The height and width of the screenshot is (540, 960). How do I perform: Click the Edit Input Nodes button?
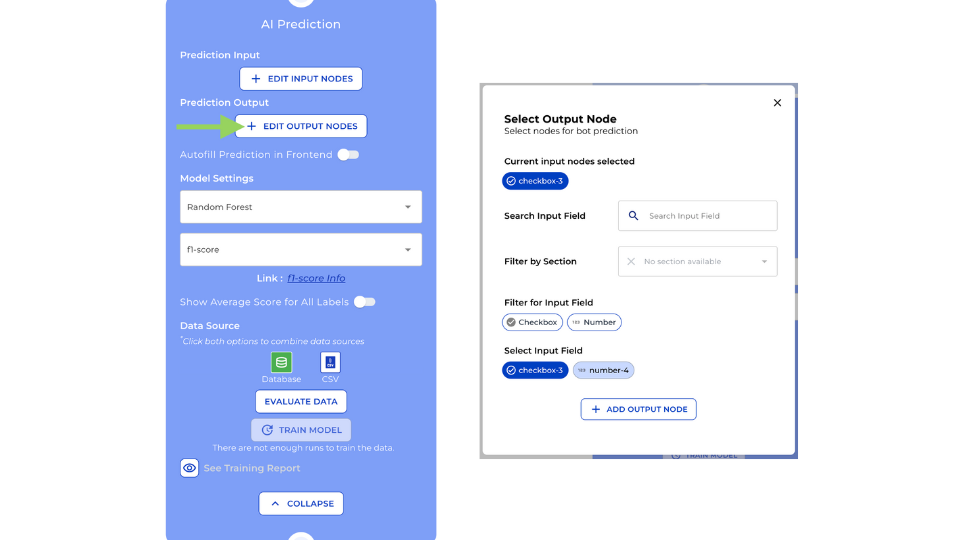301,79
